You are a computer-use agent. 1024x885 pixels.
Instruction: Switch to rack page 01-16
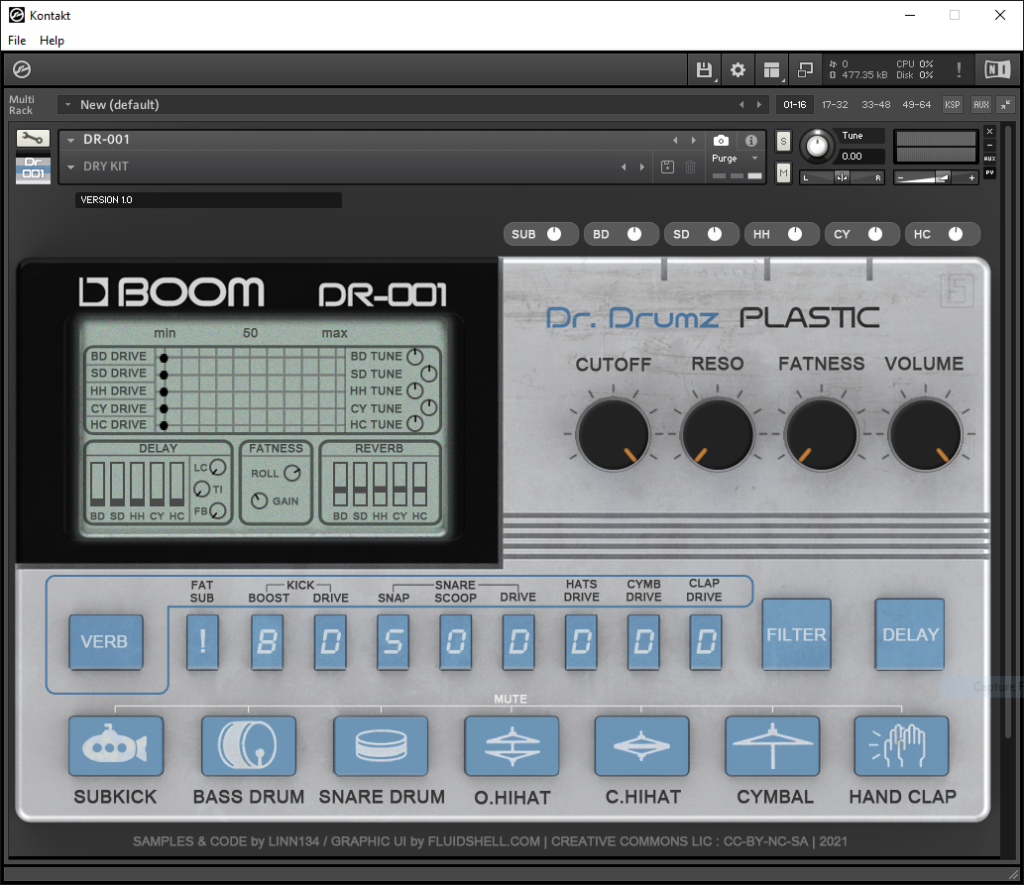795,105
